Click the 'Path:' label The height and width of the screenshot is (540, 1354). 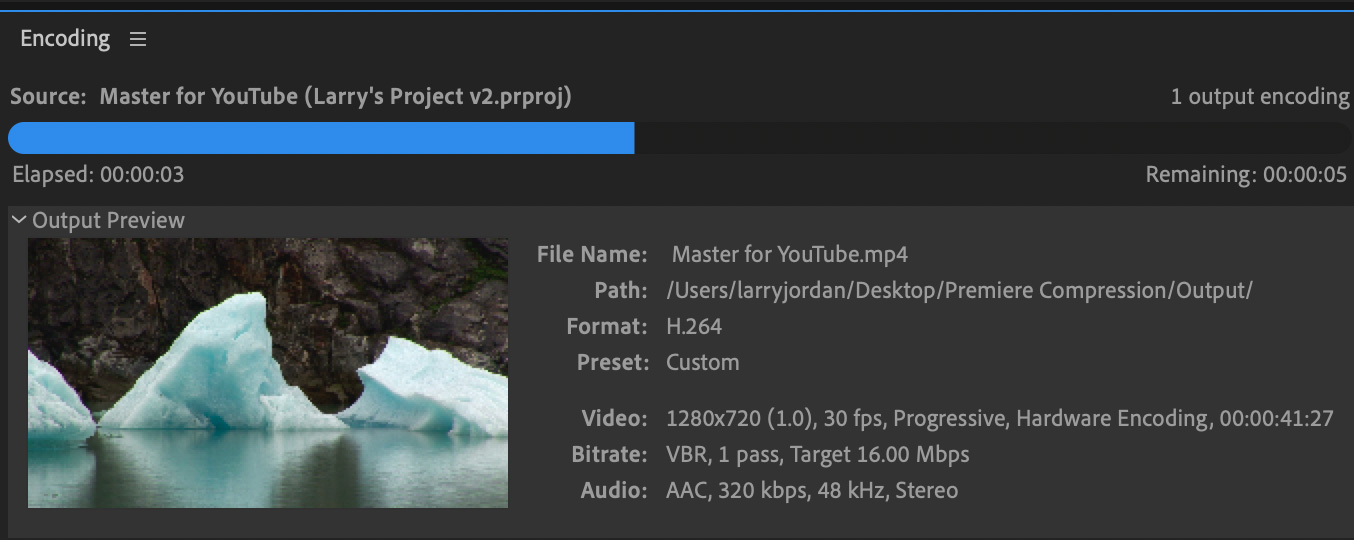click(621, 291)
